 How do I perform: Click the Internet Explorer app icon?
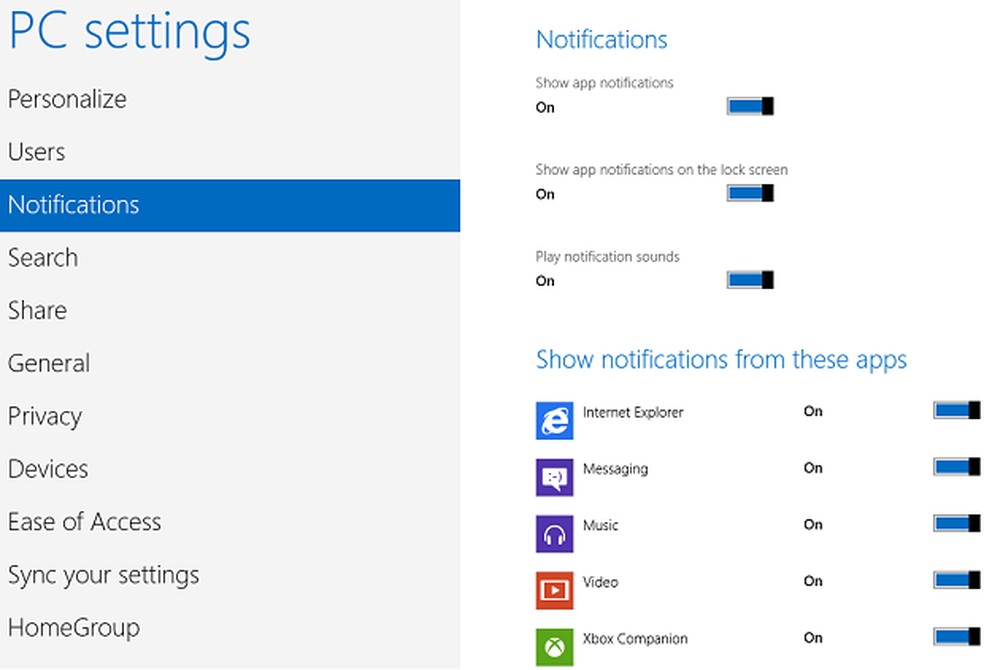[x=554, y=420]
